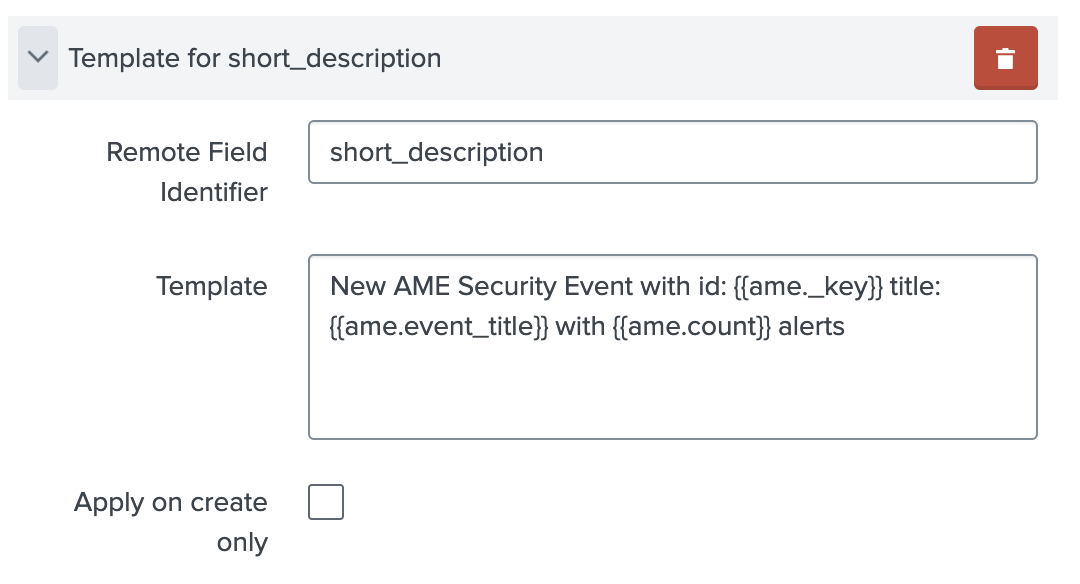Click the Template field label
The image size is (1080, 584).
click(212, 286)
